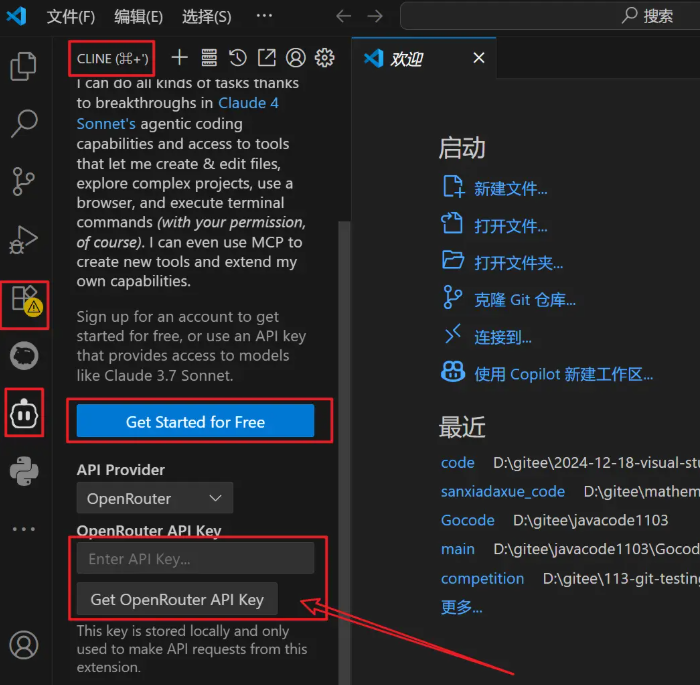Image resolution: width=700 pixels, height=685 pixels.
Task: Expand hidden menu bar items ellipsis
Action: [264, 16]
